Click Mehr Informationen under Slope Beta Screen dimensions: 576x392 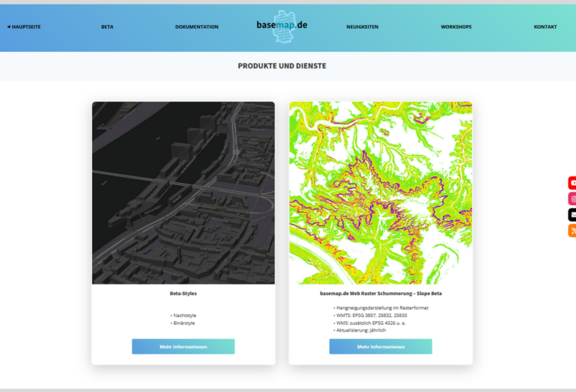(x=381, y=346)
